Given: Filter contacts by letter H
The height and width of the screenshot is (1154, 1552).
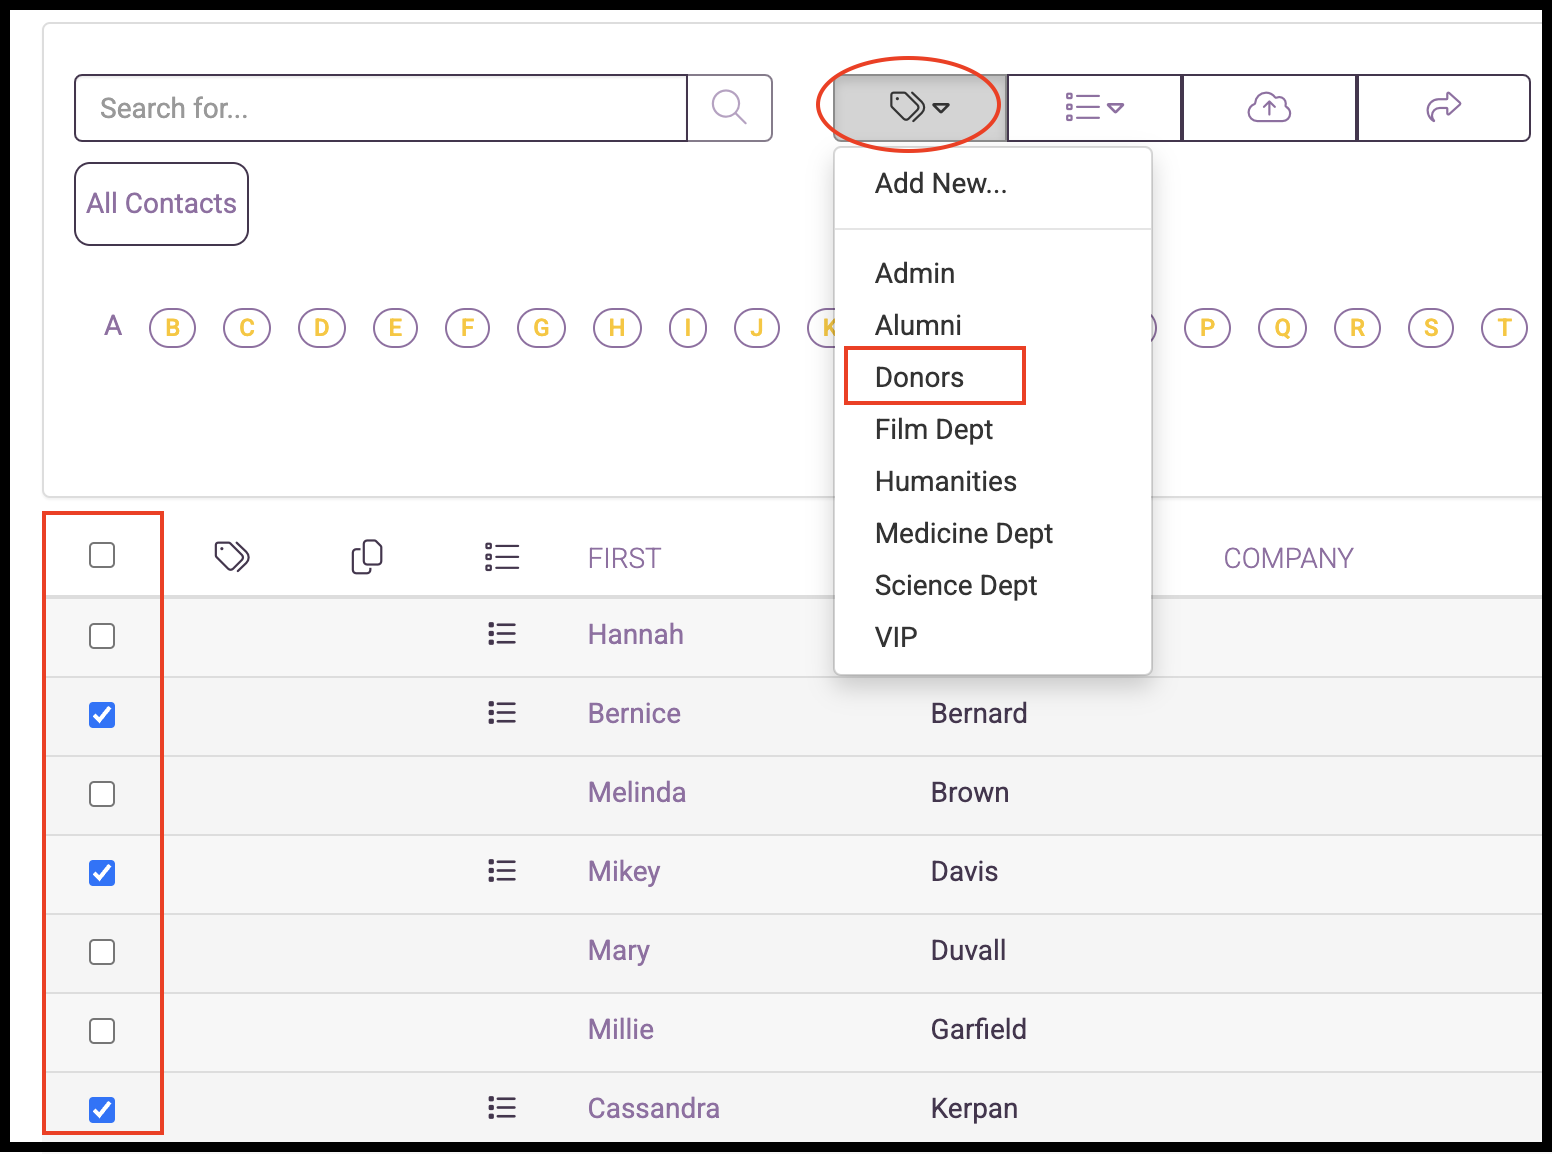Looking at the screenshot, I should coord(617,328).
